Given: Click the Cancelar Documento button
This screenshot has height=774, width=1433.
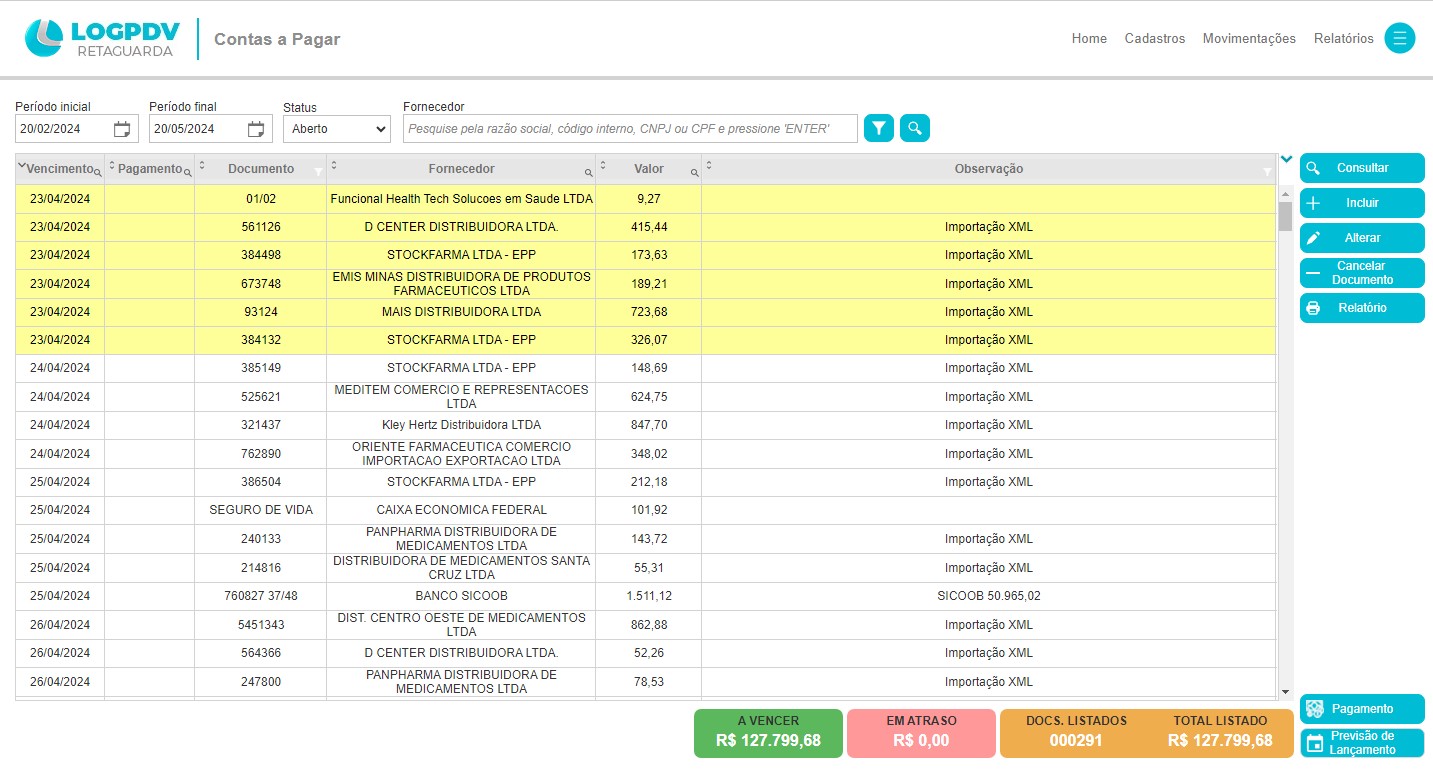Looking at the screenshot, I should tap(1361, 273).
